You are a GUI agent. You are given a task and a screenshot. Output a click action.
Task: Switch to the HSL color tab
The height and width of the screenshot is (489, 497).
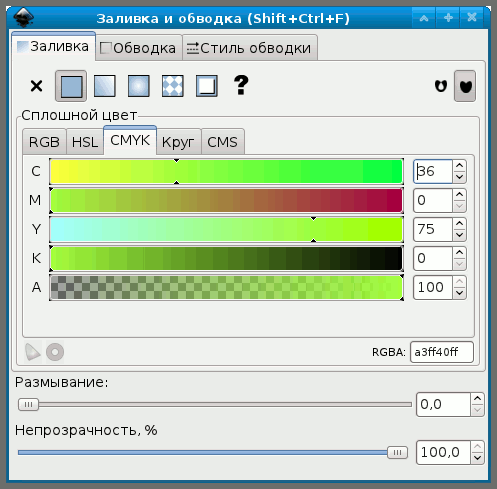pos(85,142)
